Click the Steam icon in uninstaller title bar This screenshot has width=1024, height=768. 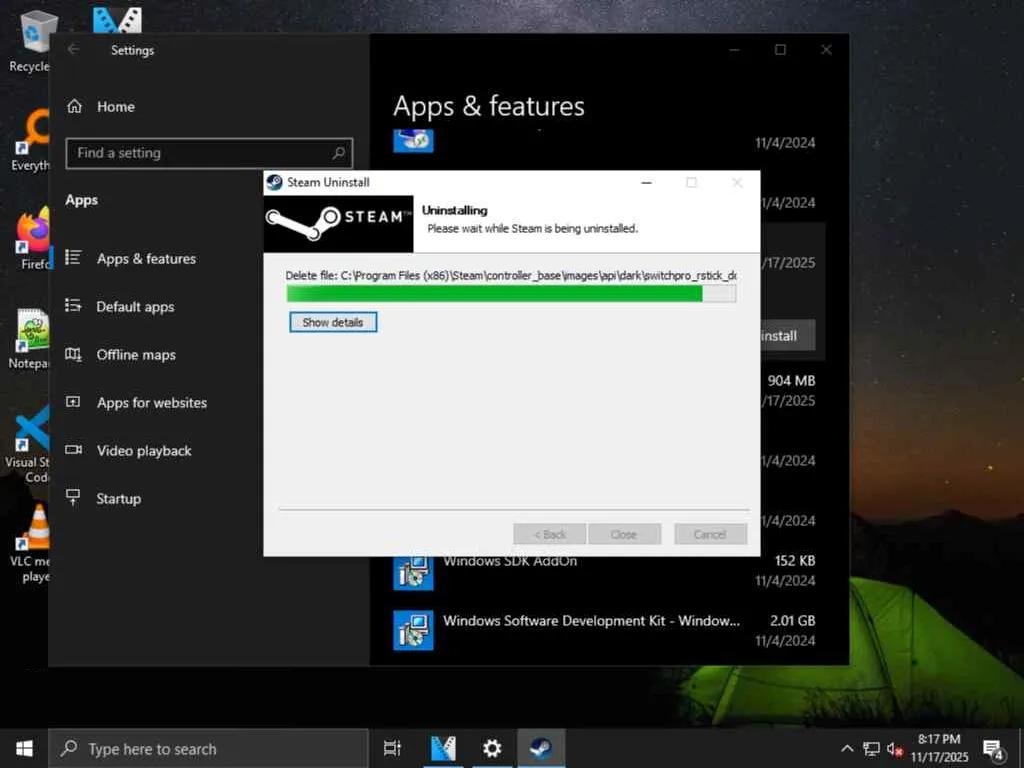coord(274,182)
